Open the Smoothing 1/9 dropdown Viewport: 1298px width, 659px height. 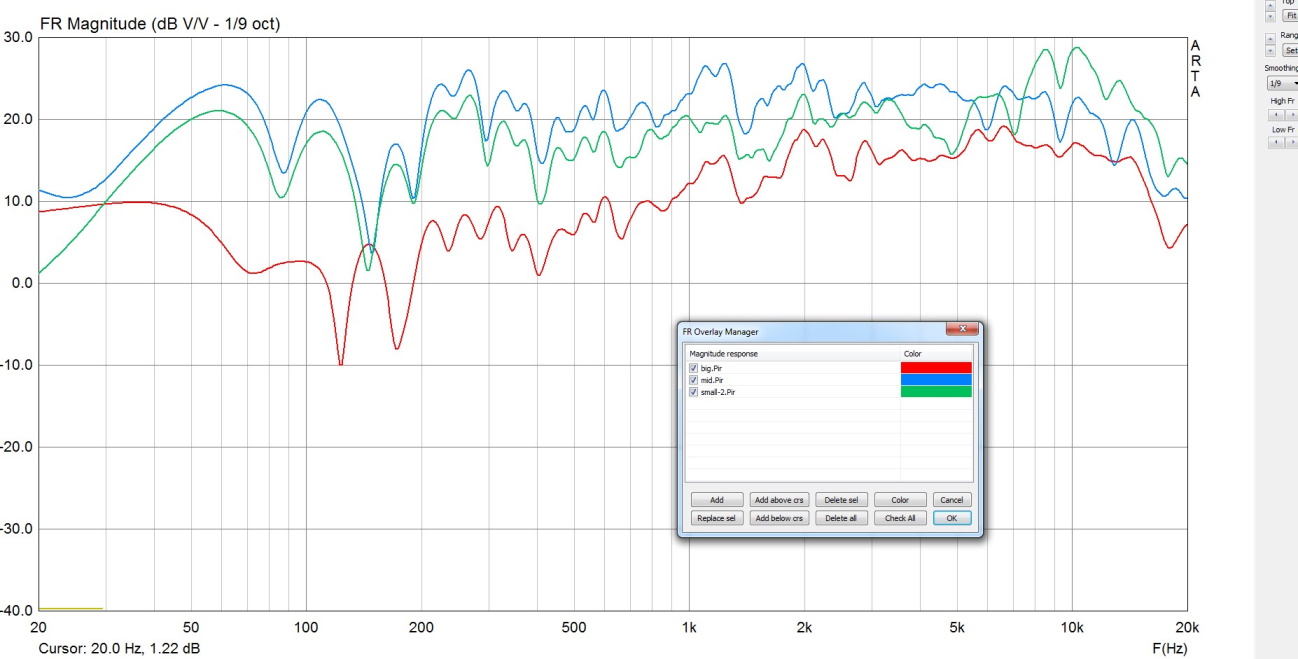pos(1282,83)
